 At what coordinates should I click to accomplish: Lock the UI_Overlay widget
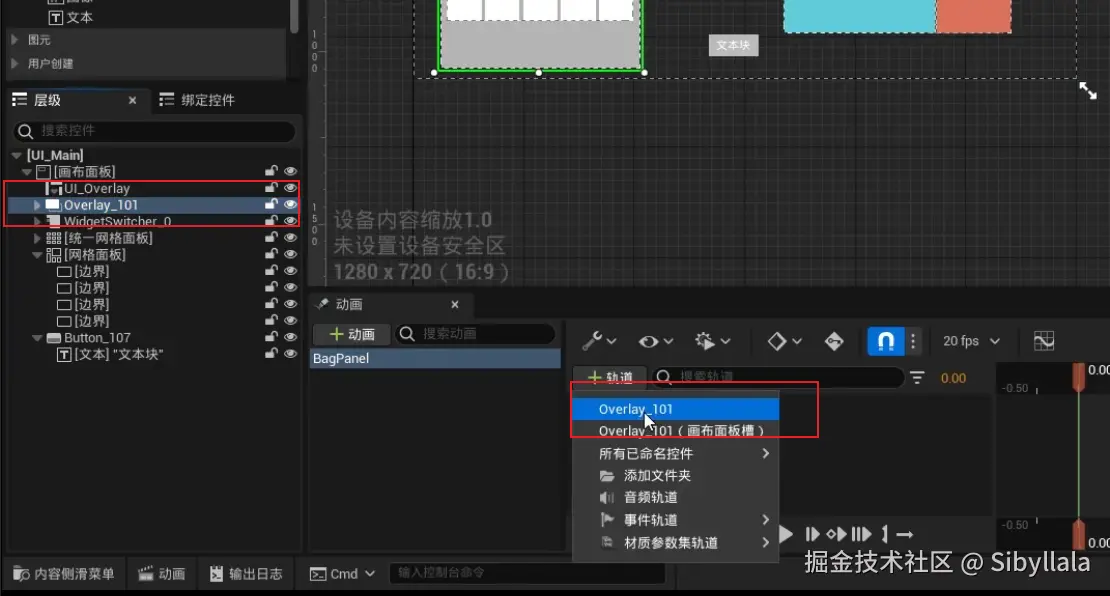click(271, 188)
